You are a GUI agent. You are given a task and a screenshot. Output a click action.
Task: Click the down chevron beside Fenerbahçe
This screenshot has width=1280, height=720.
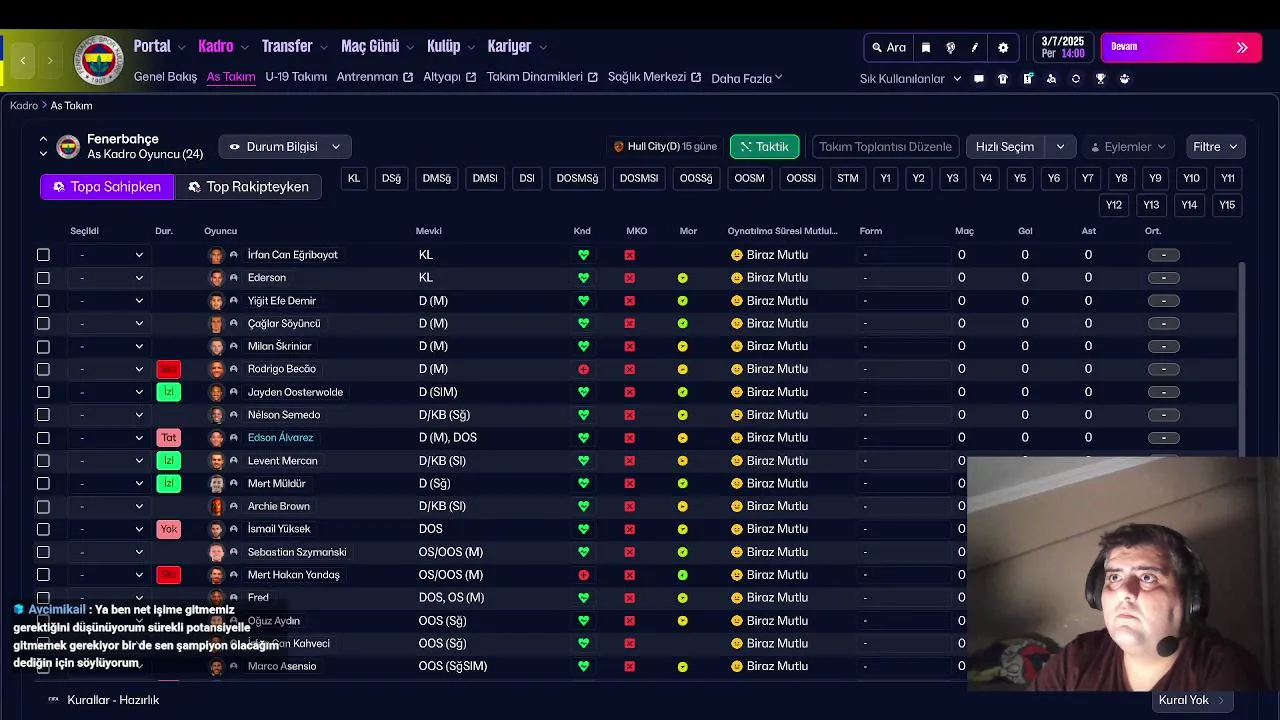point(43,154)
